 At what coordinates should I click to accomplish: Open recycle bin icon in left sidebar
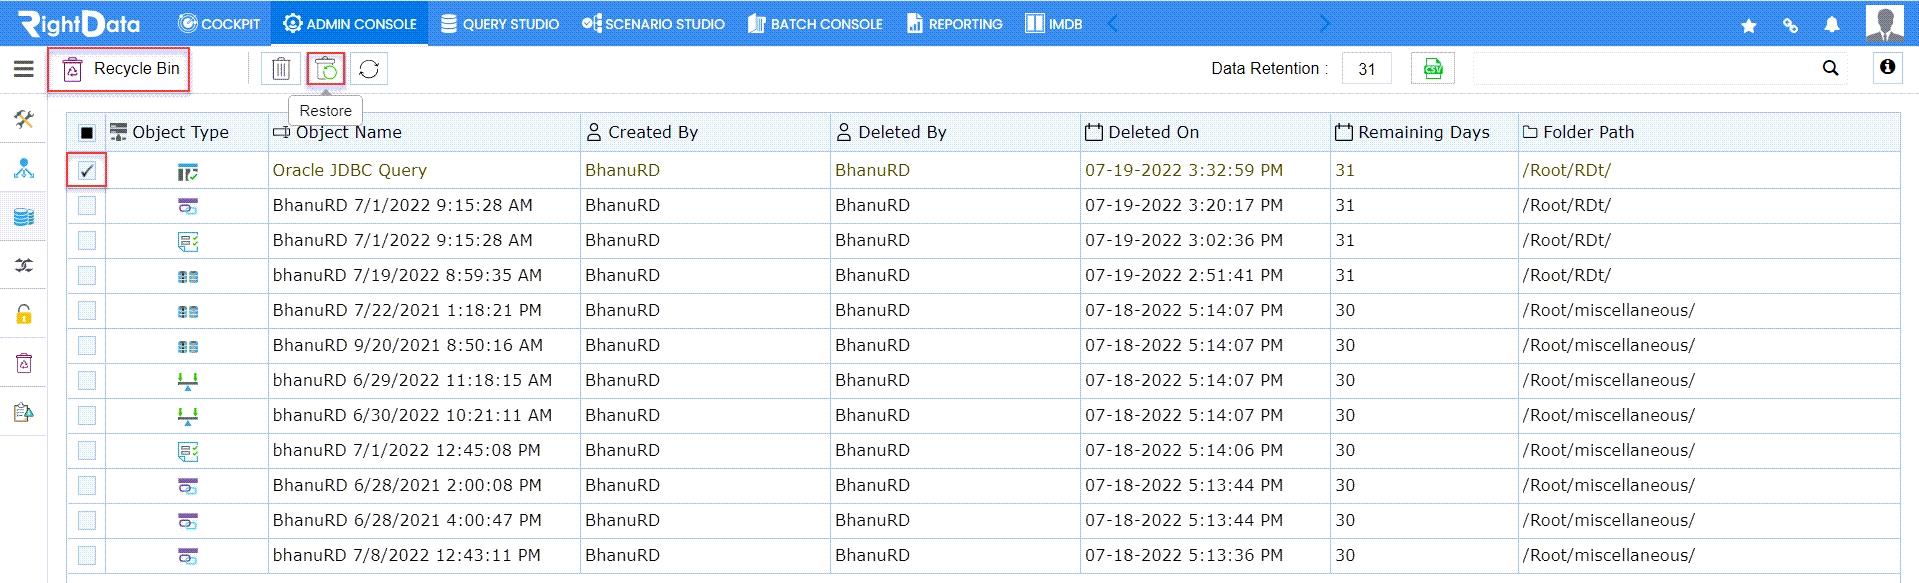(x=24, y=363)
